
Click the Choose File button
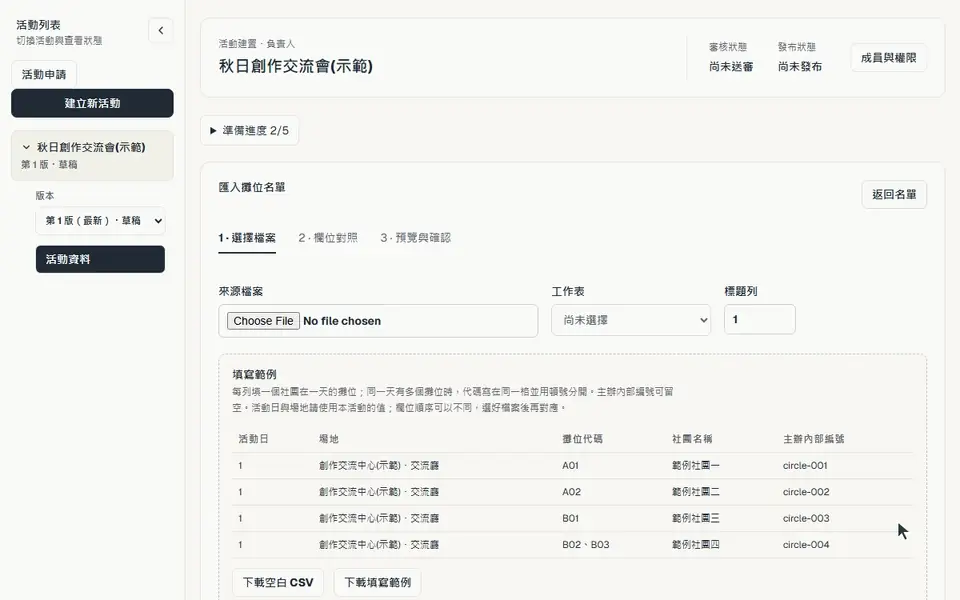tap(263, 321)
